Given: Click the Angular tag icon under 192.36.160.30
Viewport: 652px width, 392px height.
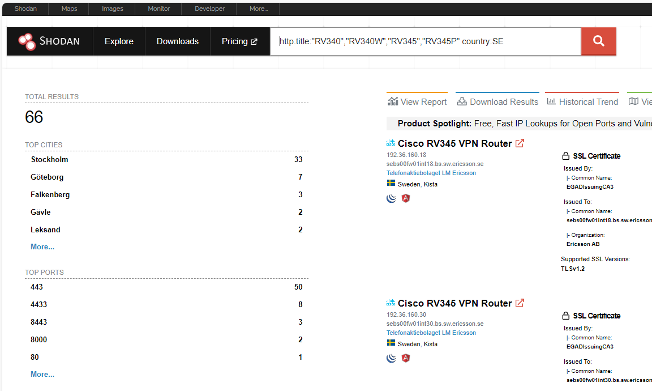Looking at the screenshot, I should 406,358.
